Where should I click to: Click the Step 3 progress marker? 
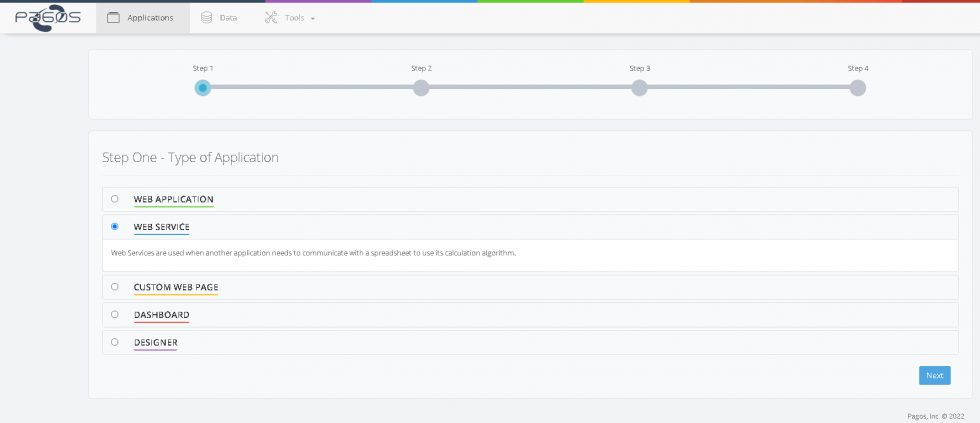639,88
